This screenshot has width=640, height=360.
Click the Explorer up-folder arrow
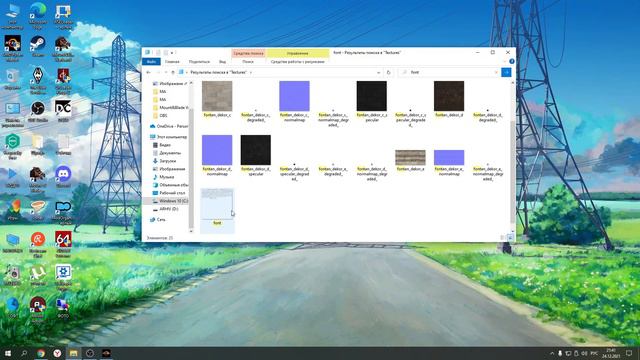pos(173,72)
